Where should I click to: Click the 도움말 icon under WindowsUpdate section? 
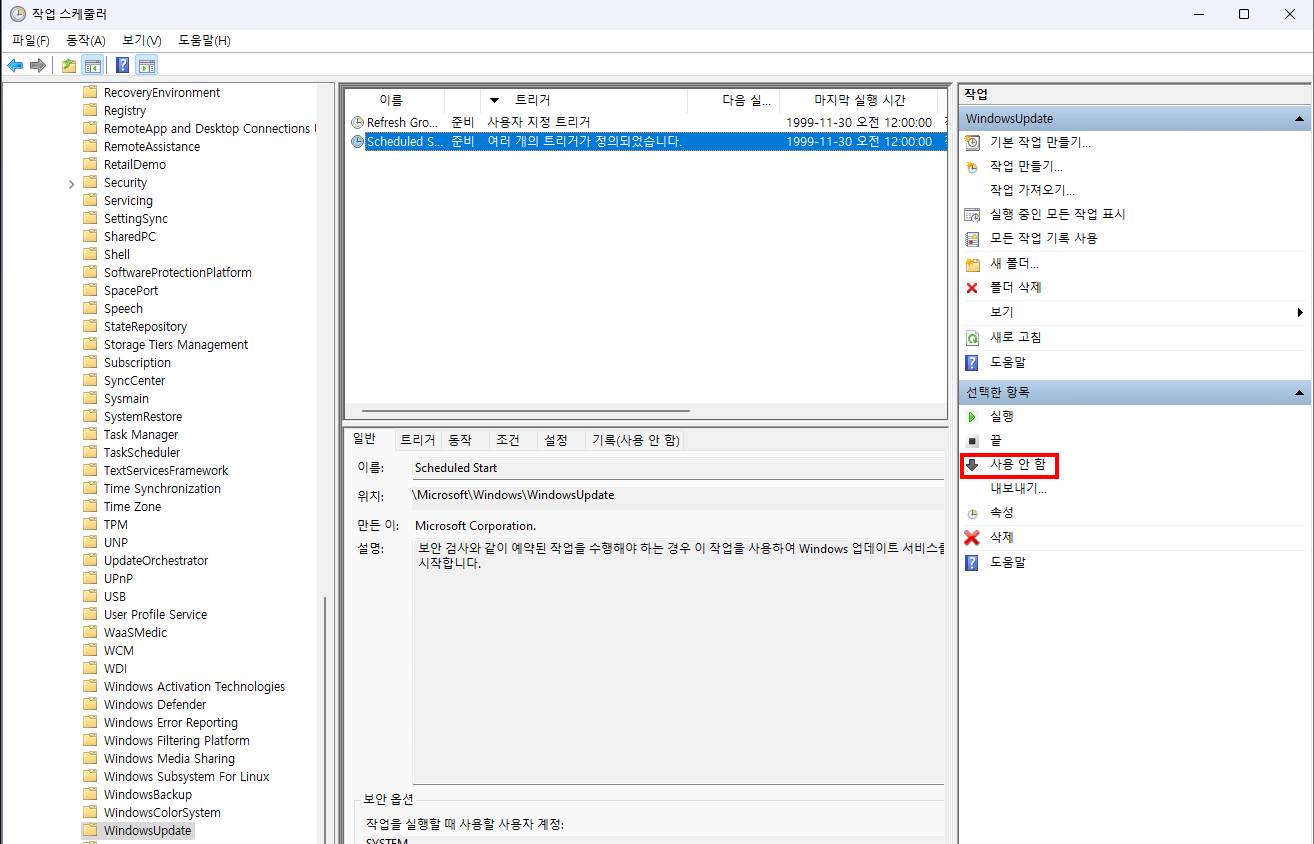coord(972,362)
